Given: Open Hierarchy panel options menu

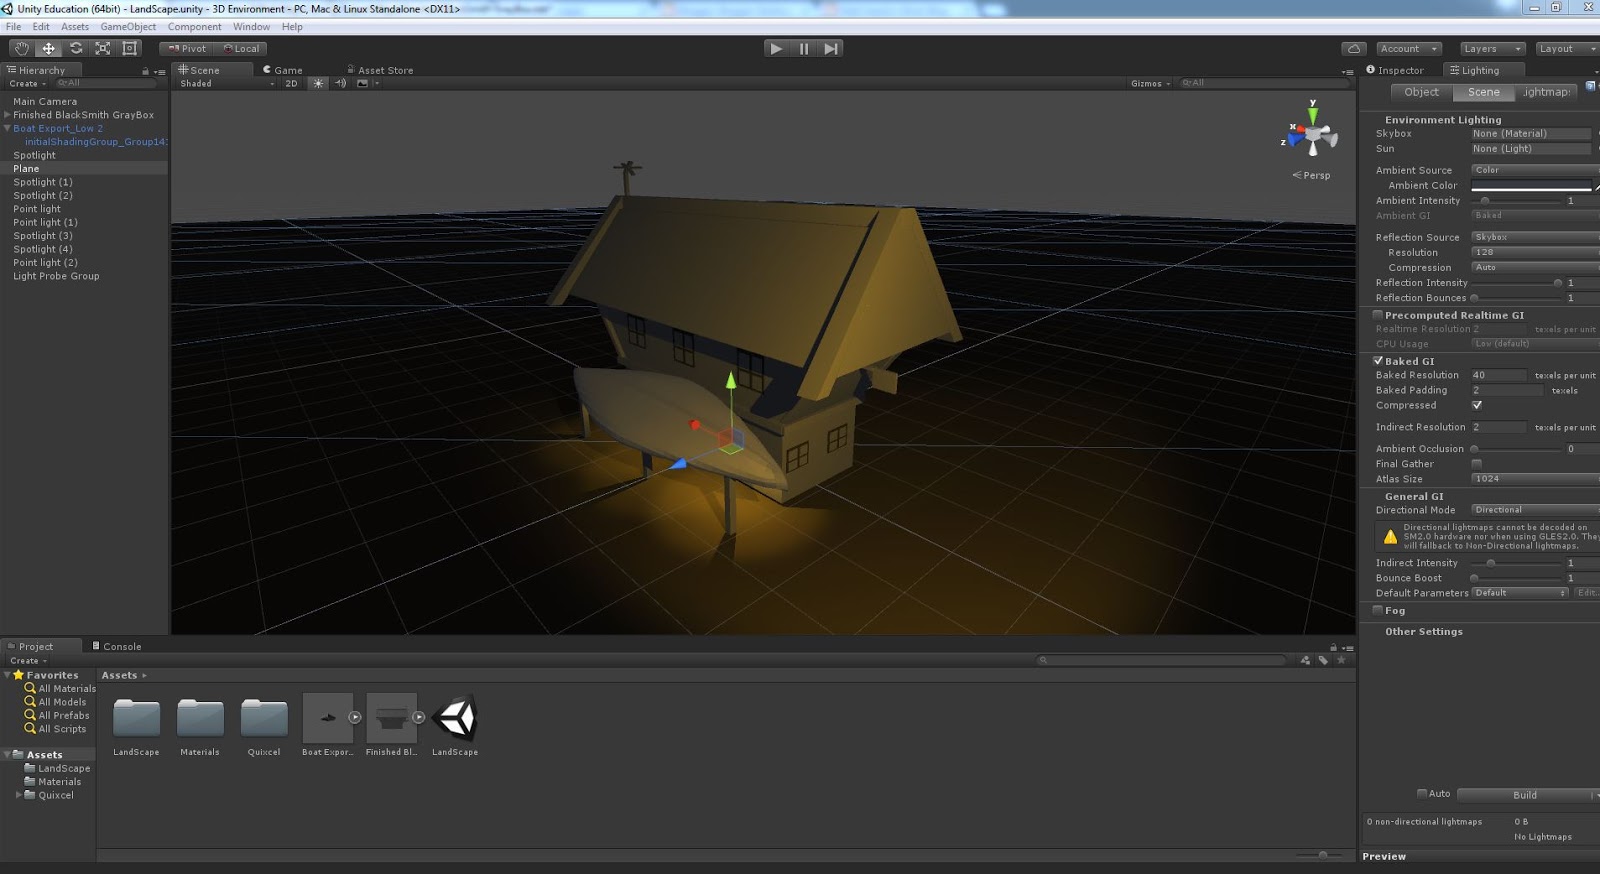Looking at the screenshot, I should pyautogui.click(x=160, y=71).
